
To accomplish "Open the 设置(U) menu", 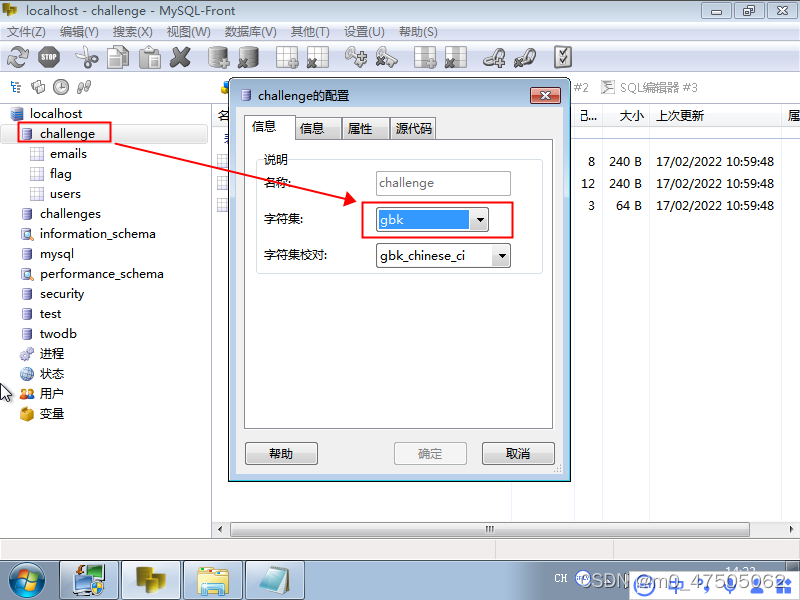I will [364, 32].
